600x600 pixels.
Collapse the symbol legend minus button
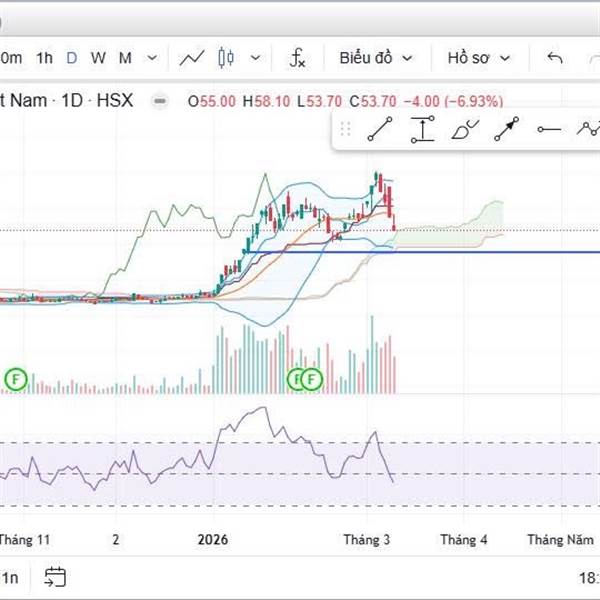(160, 101)
